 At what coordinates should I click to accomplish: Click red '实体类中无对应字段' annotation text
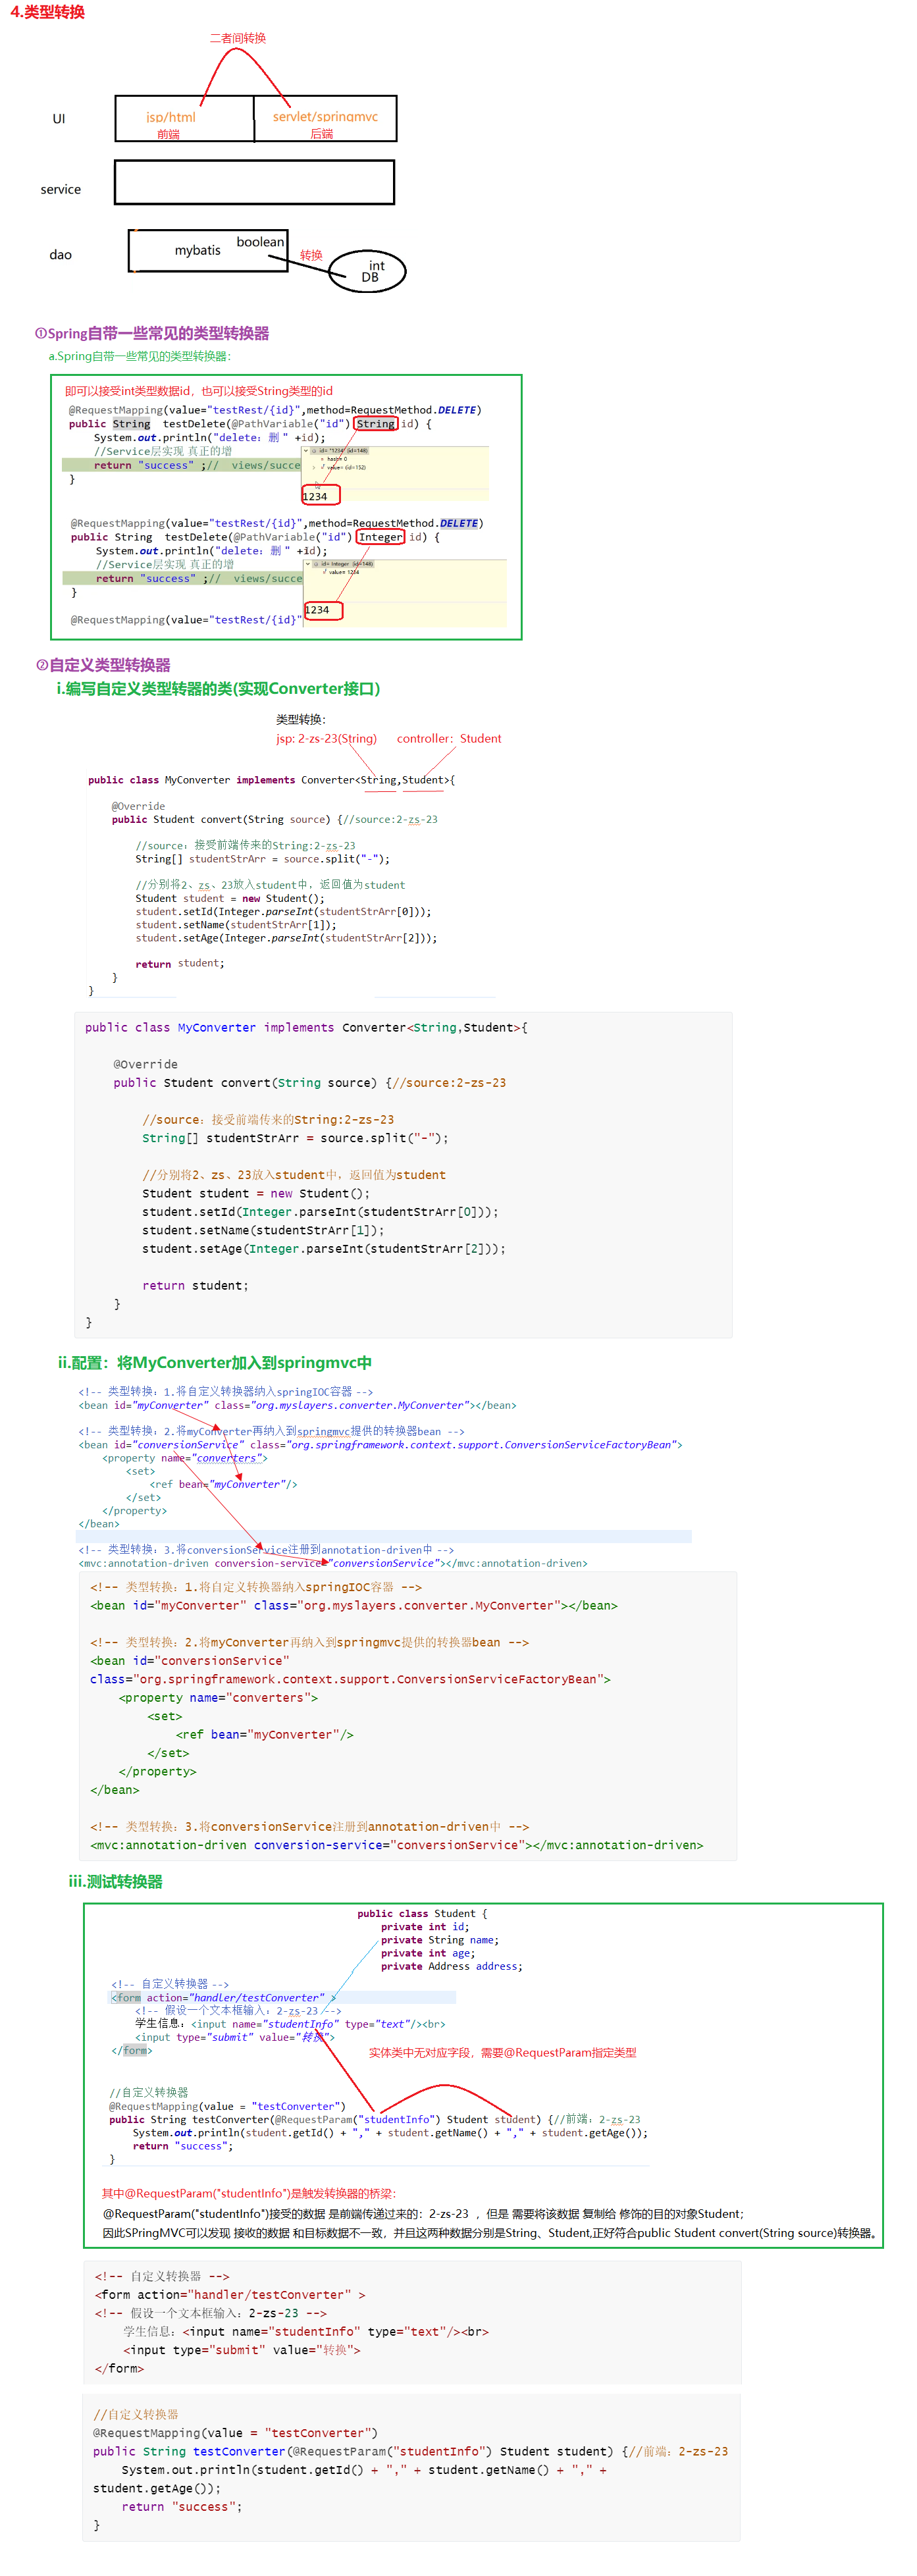pyautogui.click(x=502, y=2052)
